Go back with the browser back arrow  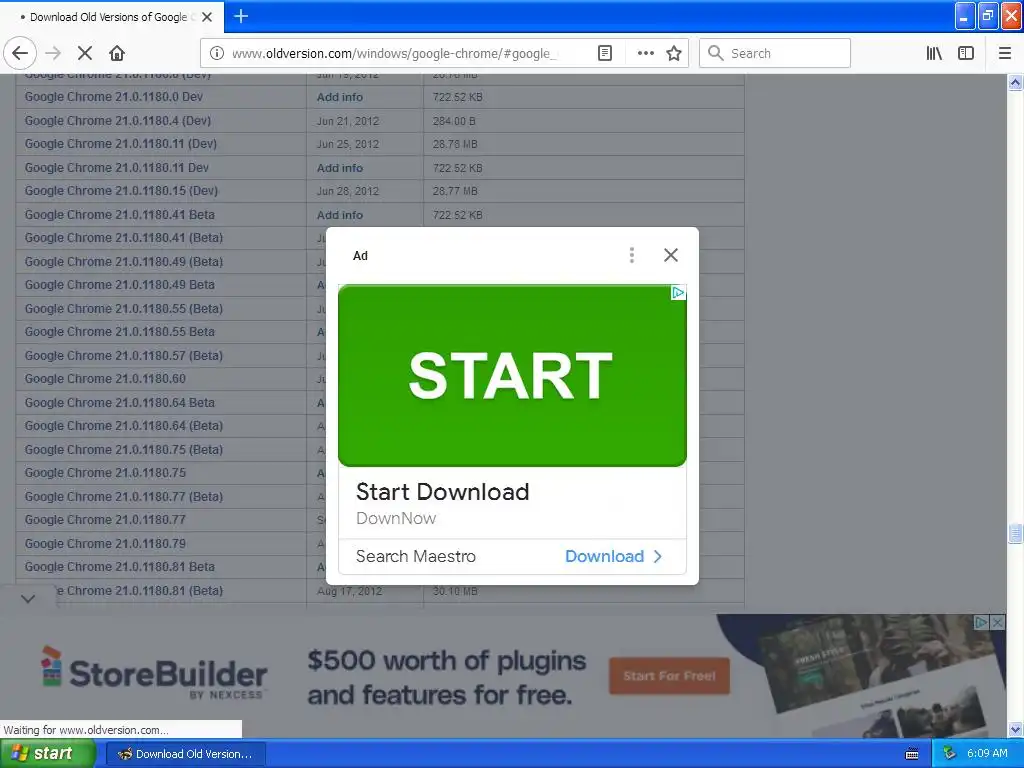coord(20,53)
